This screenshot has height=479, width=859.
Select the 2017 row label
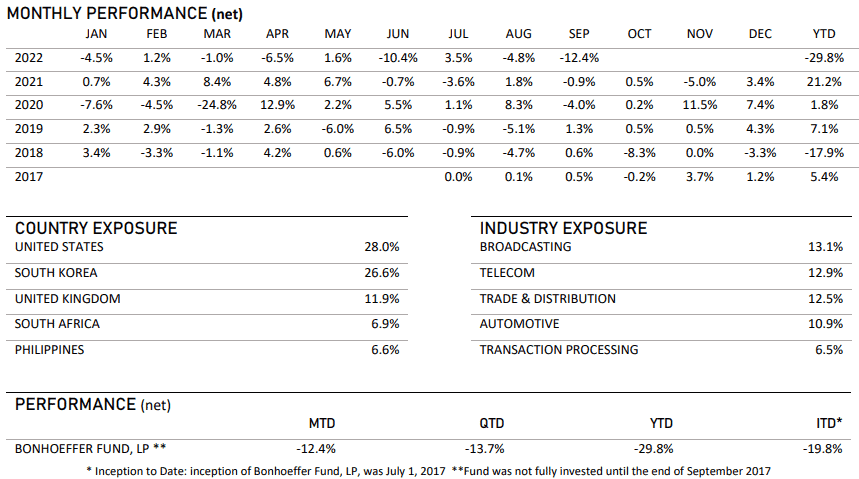click(x=30, y=177)
